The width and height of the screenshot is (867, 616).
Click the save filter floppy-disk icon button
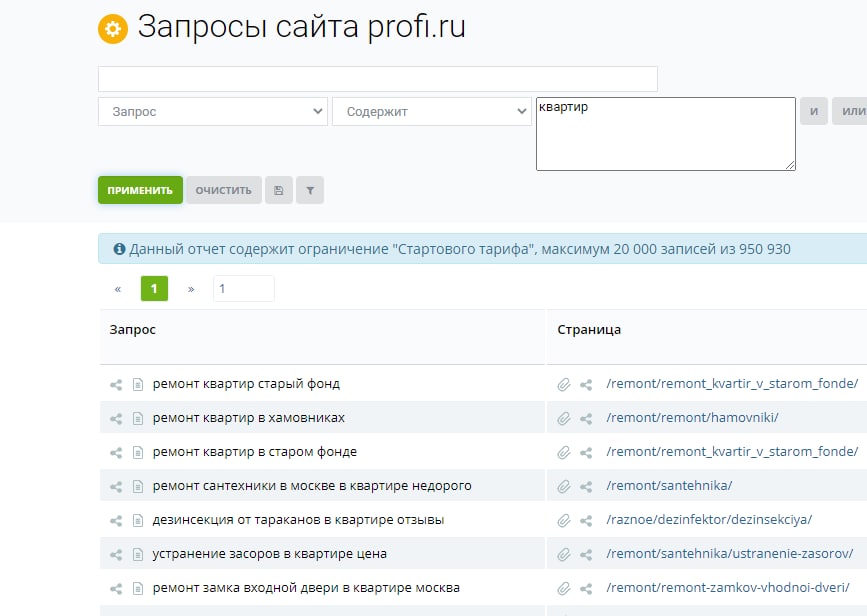pos(279,190)
